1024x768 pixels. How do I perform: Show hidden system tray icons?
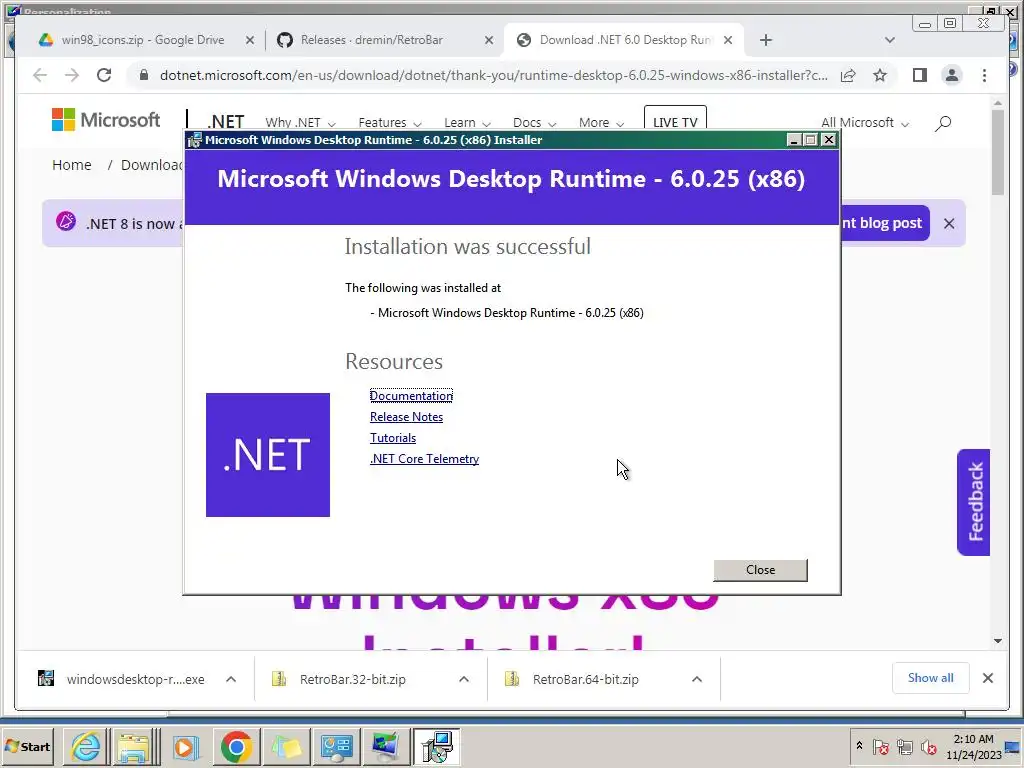pyautogui.click(x=859, y=746)
